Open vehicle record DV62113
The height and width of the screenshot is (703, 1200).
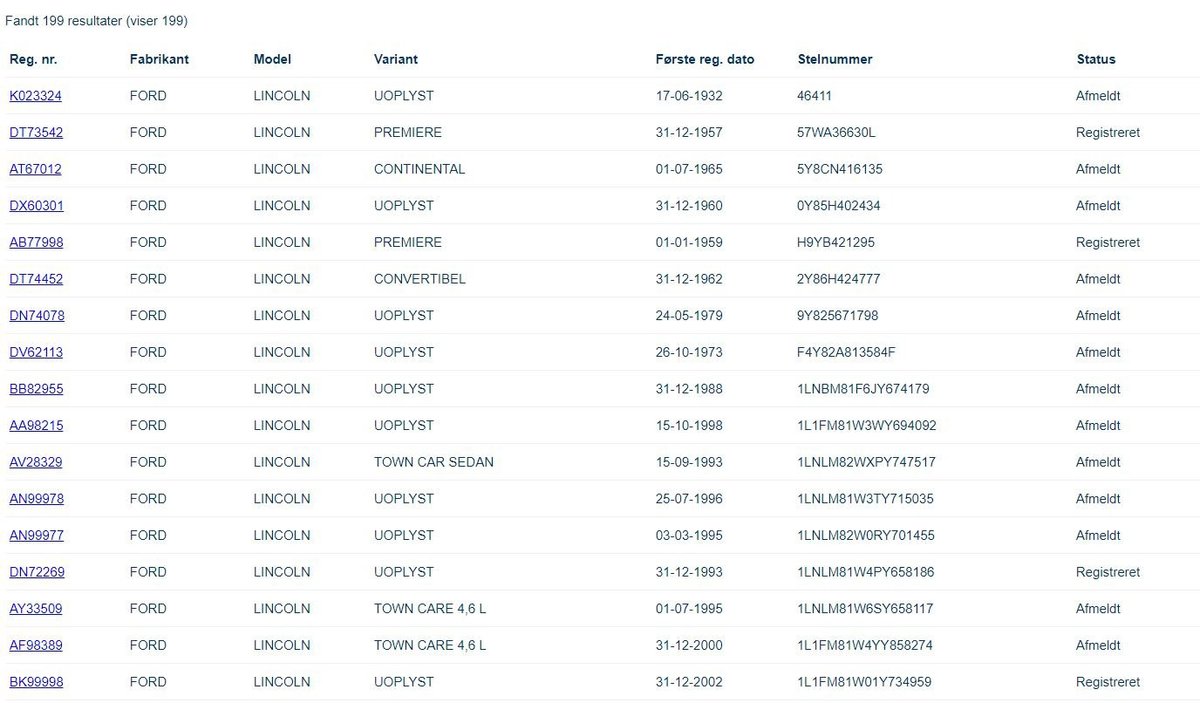pos(36,352)
